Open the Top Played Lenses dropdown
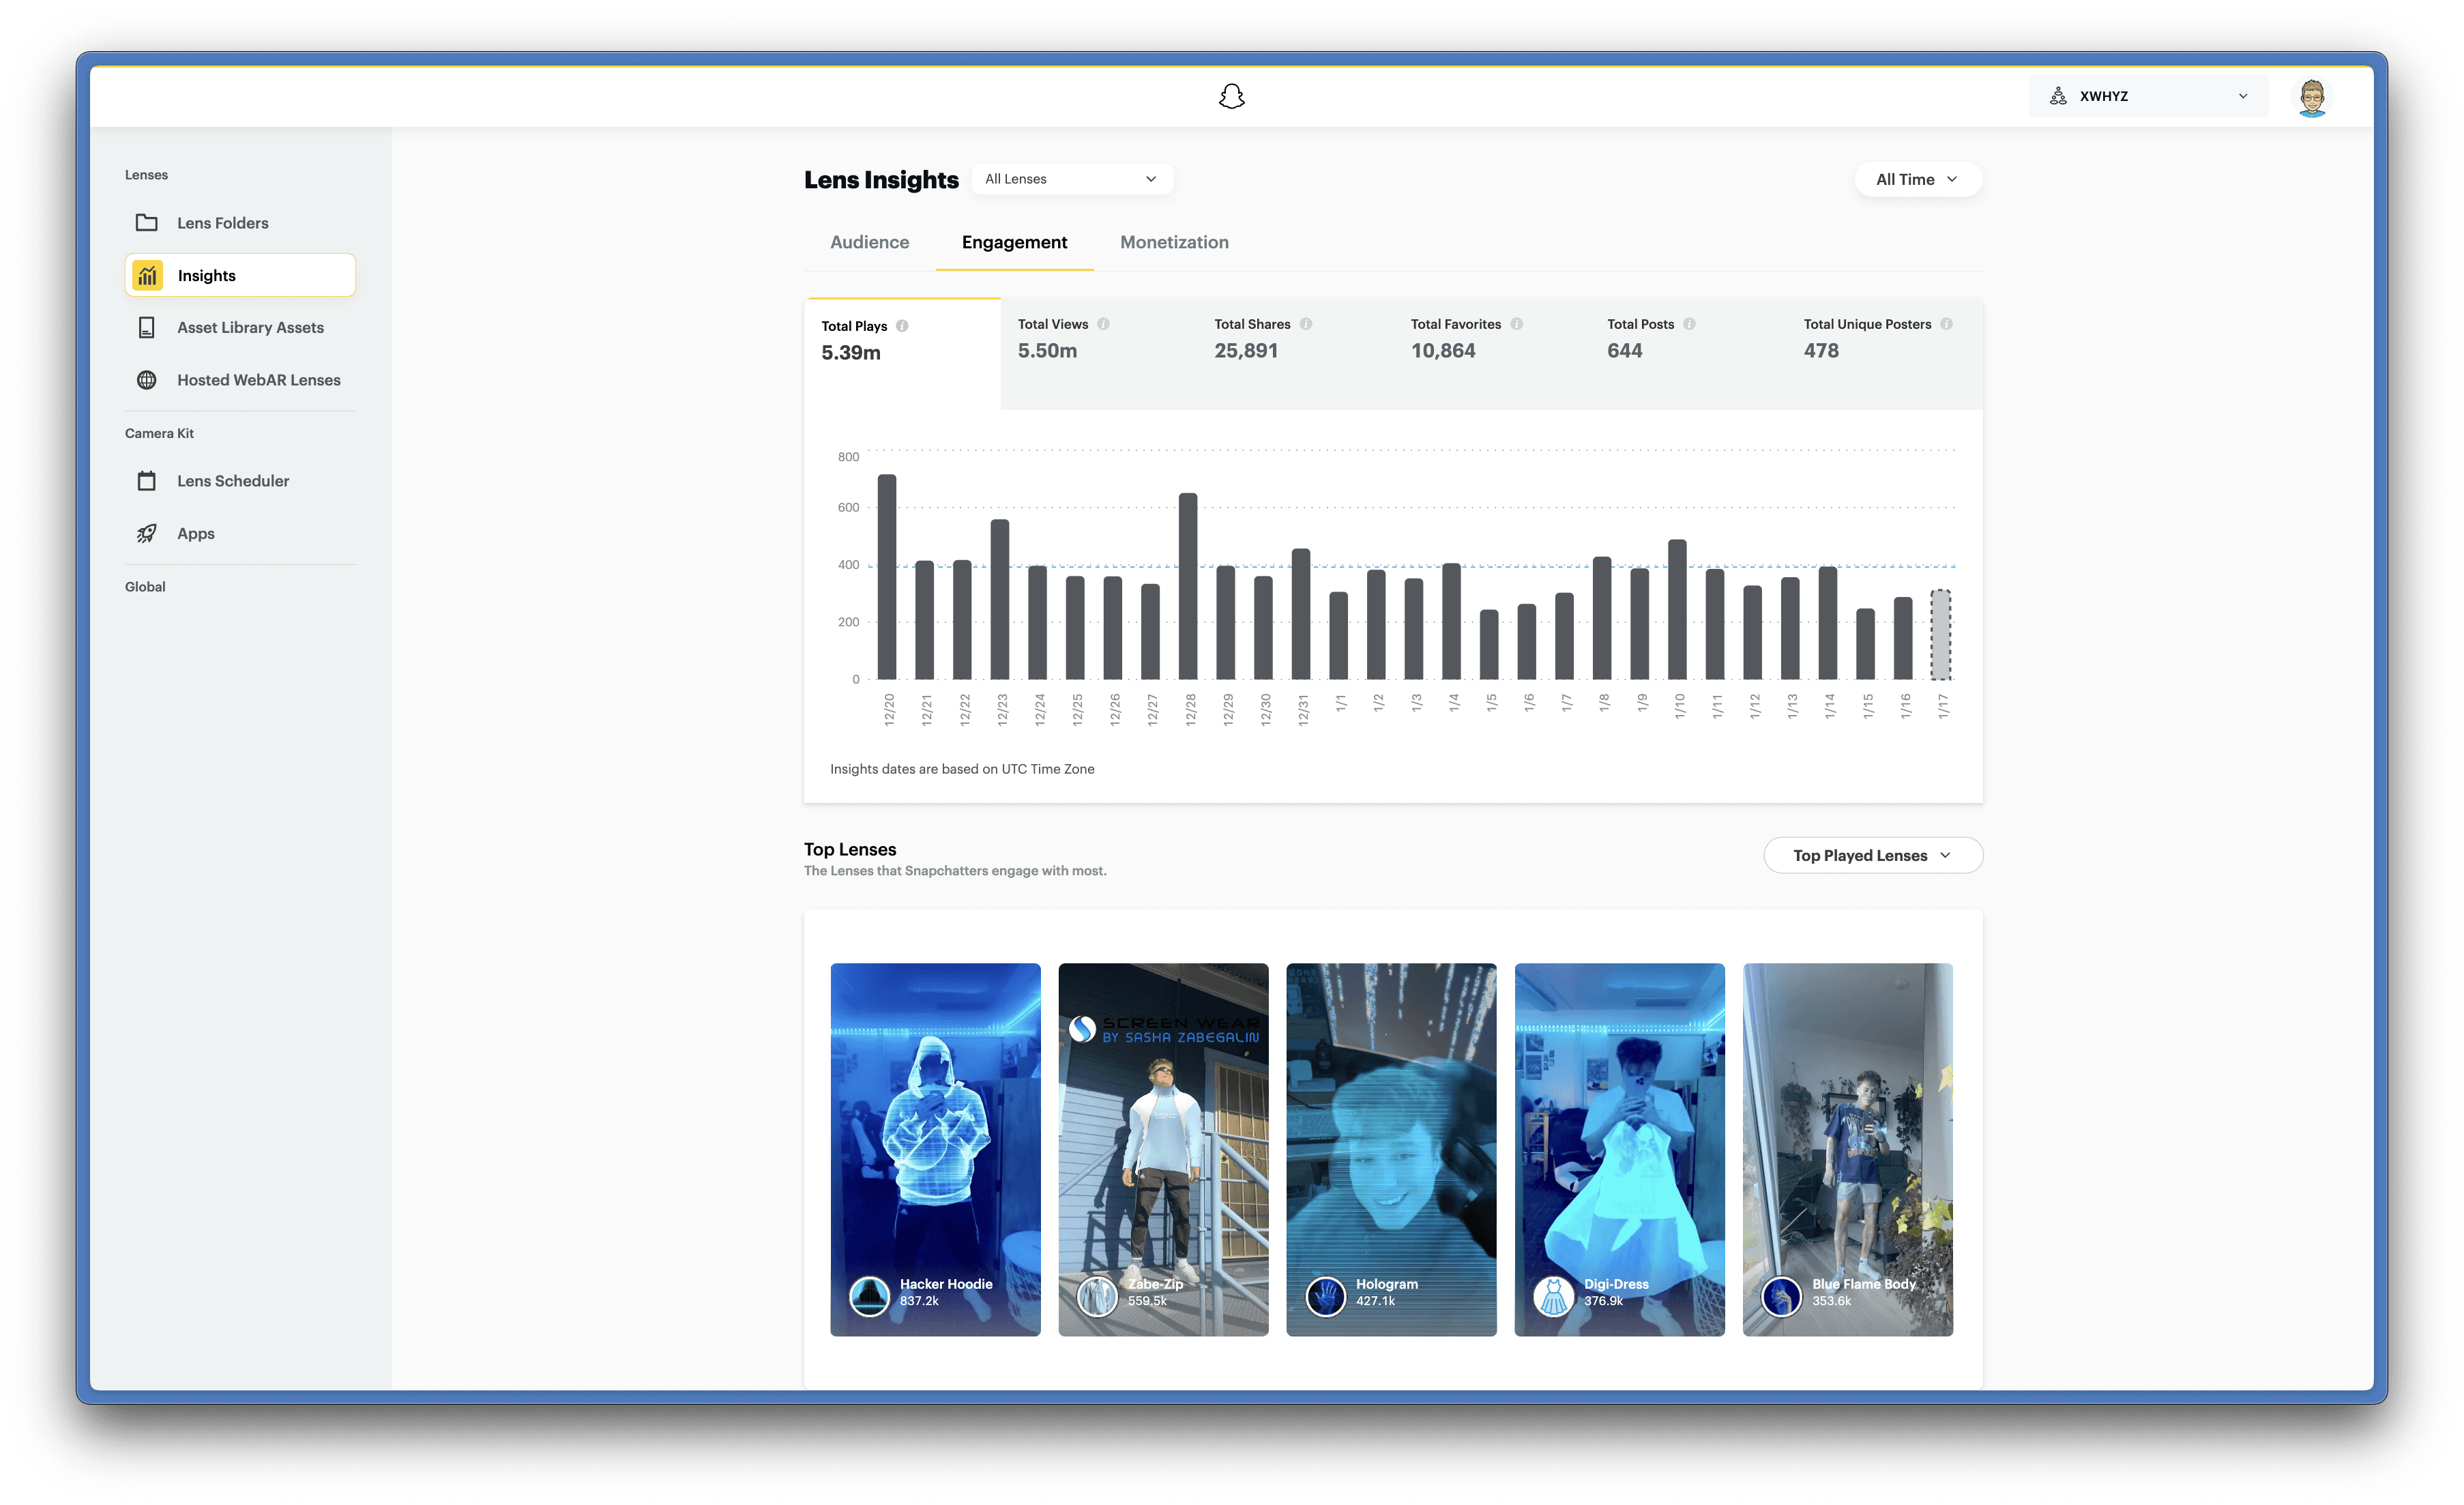 [x=1872, y=856]
